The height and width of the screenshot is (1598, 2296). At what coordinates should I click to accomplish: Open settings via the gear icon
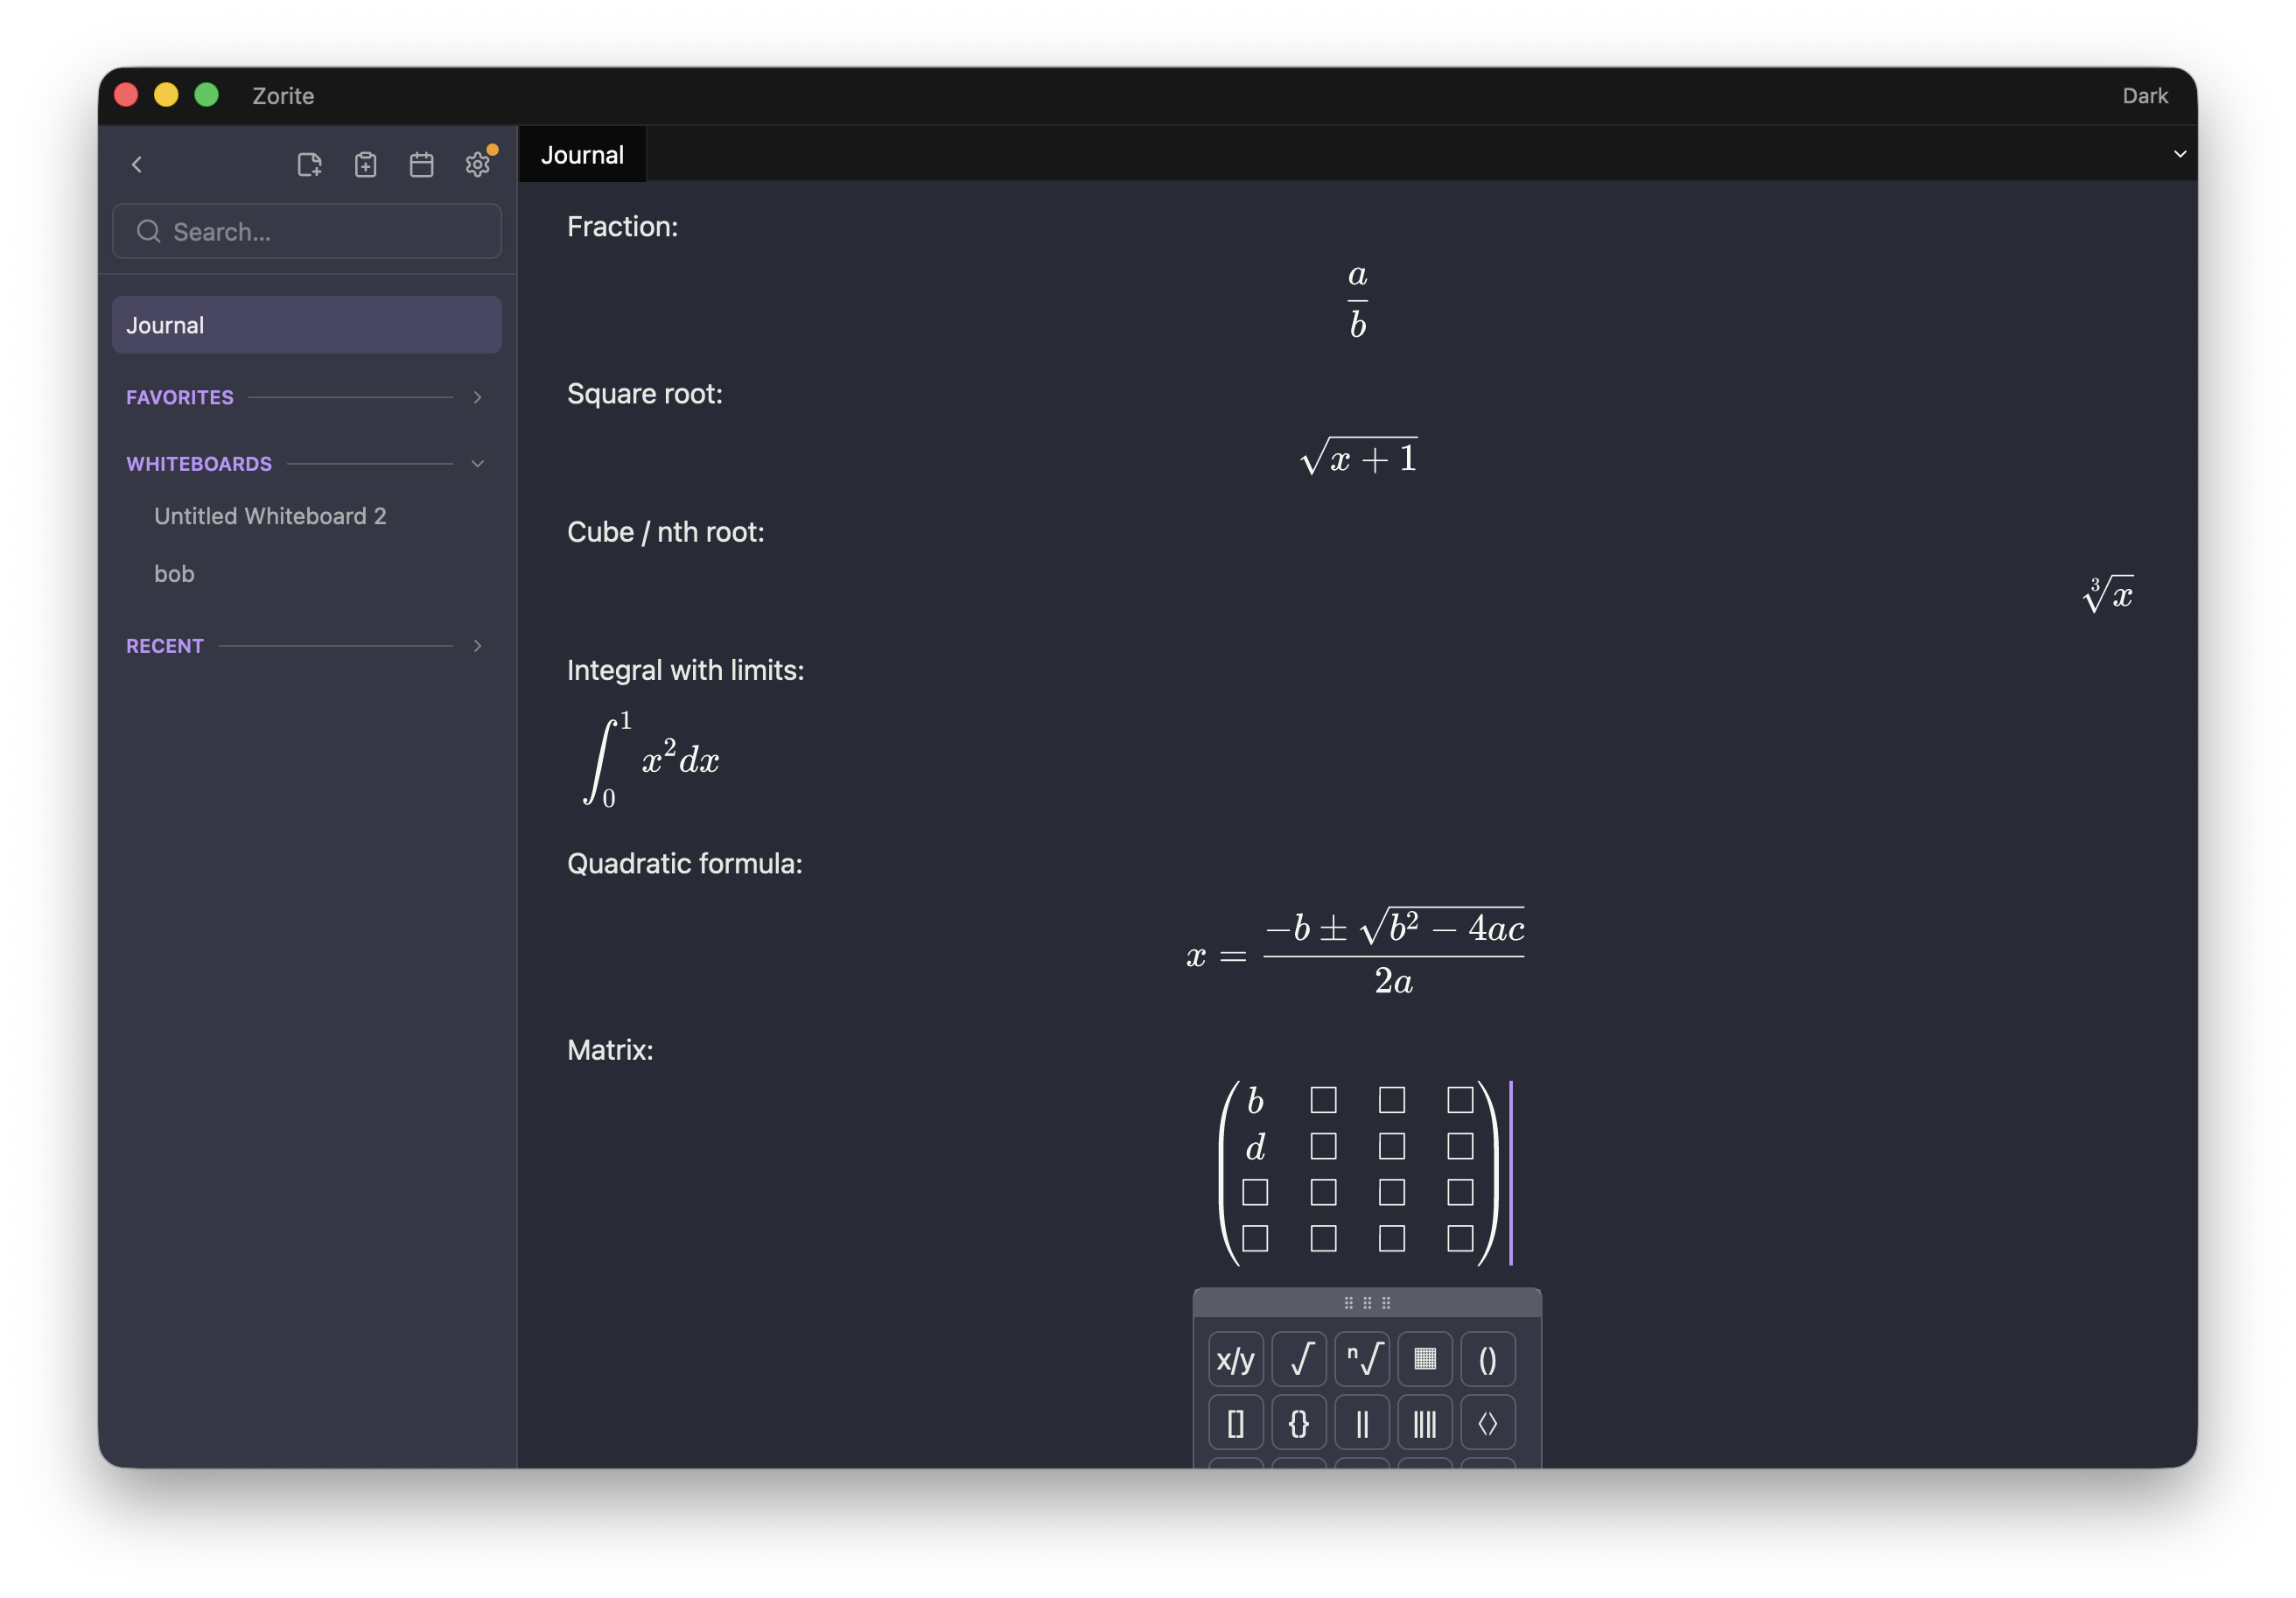click(478, 164)
